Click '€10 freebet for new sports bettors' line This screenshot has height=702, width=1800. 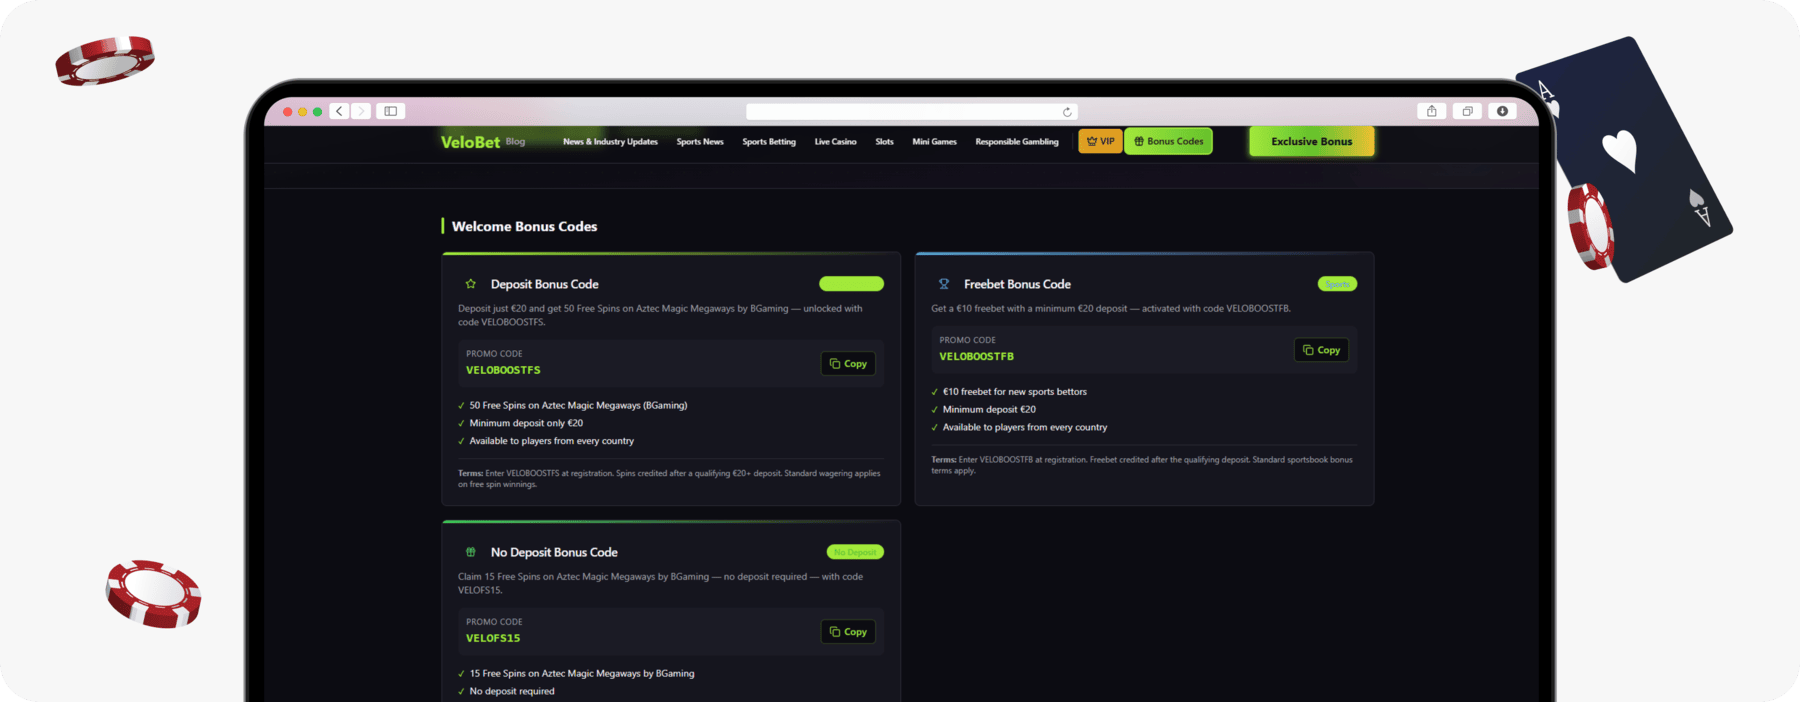click(x=1014, y=392)
